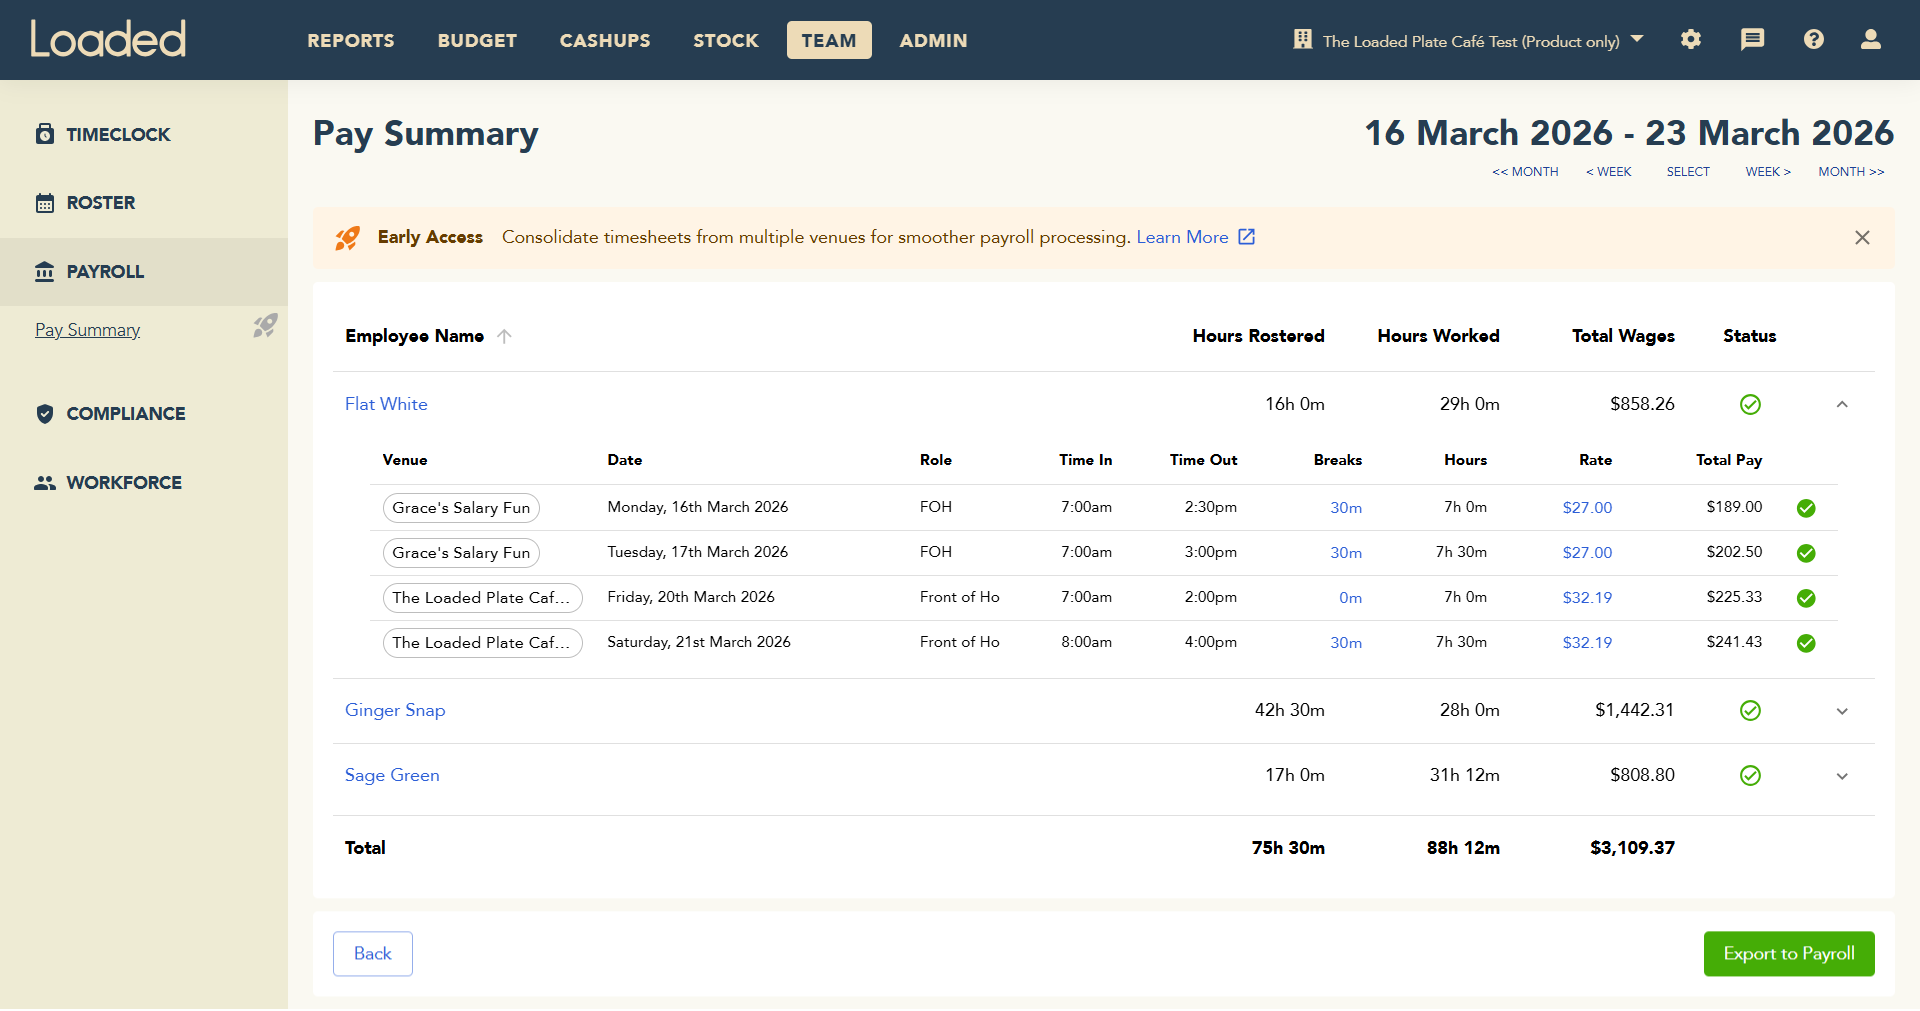Click approved check for Tuesday 17th March shift

tap(1806, 553)
